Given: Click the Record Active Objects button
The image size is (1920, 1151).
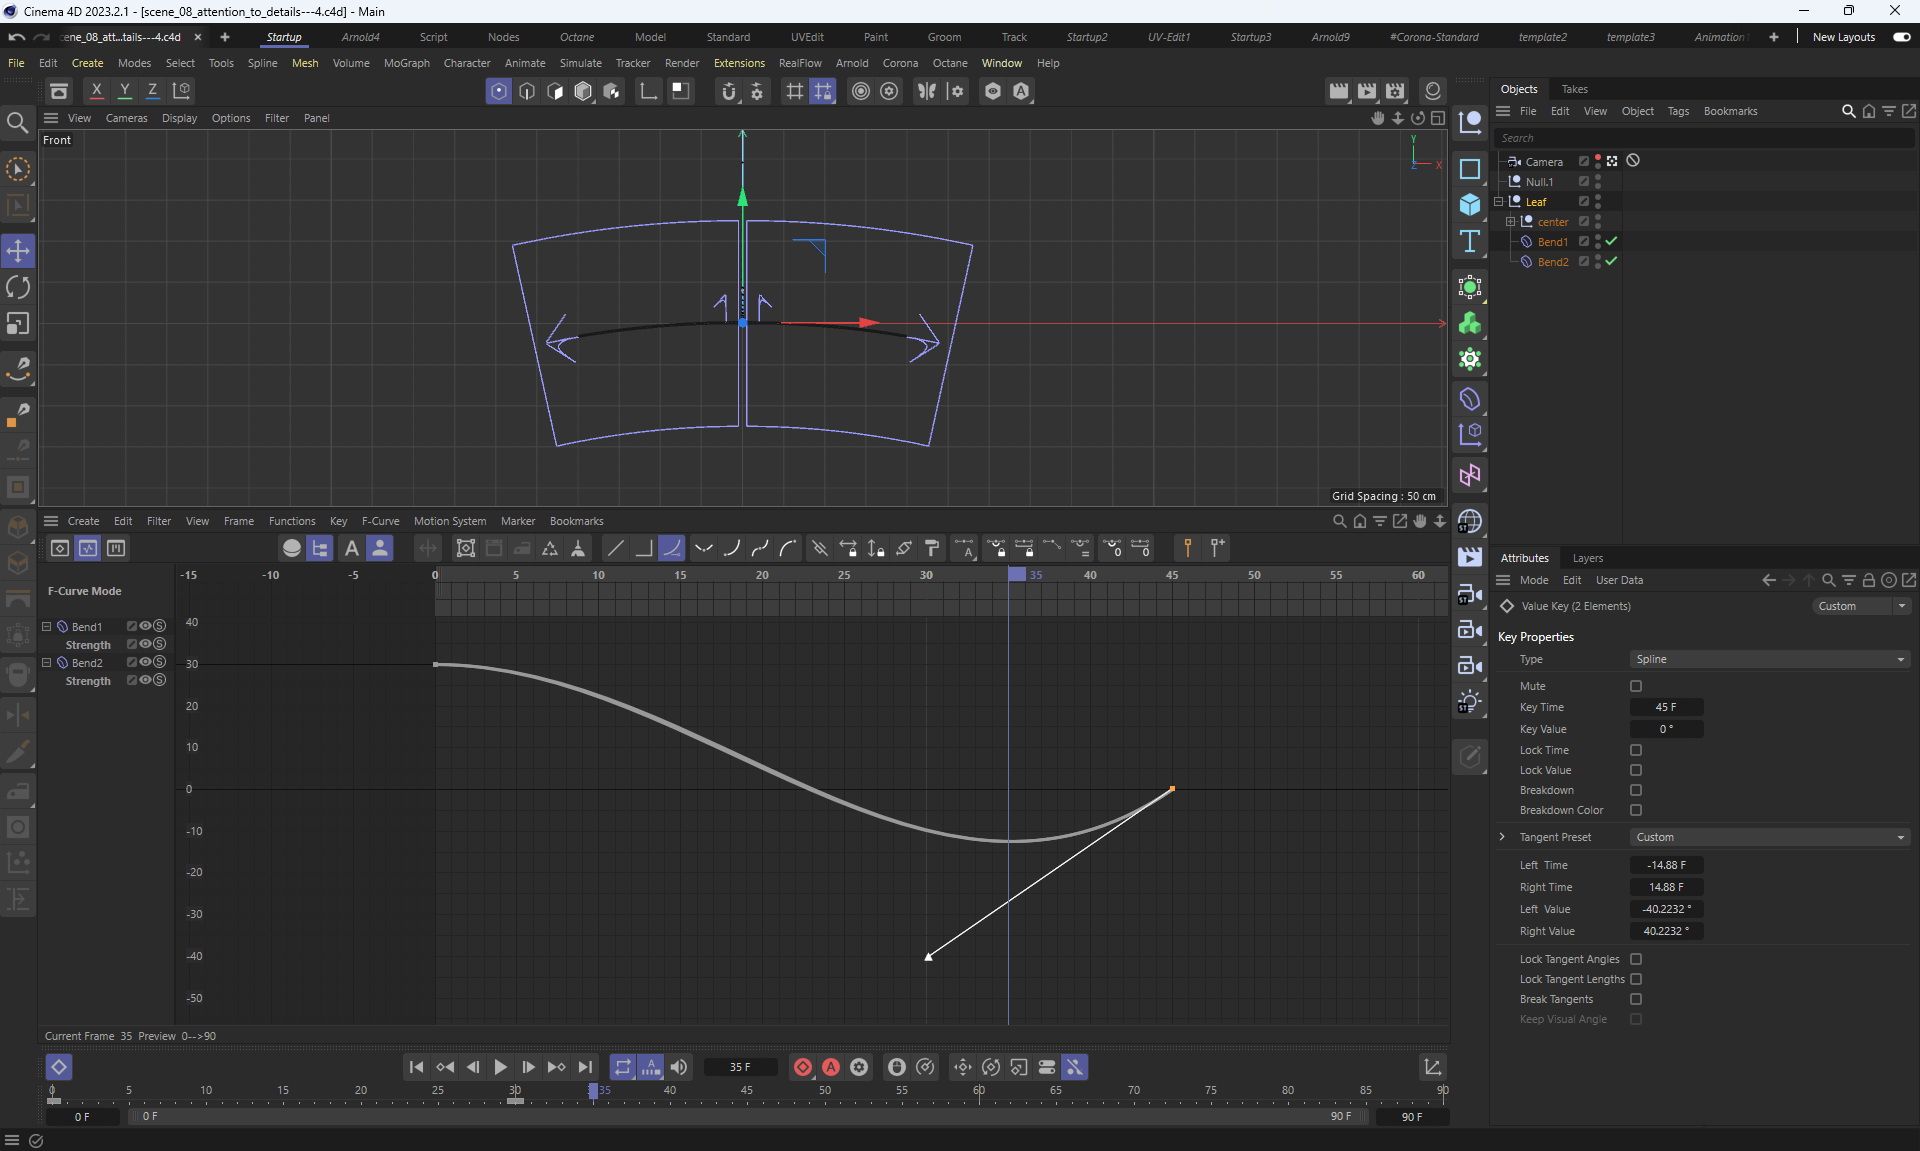Looking at the screenshot, I should click(802, 1067).
